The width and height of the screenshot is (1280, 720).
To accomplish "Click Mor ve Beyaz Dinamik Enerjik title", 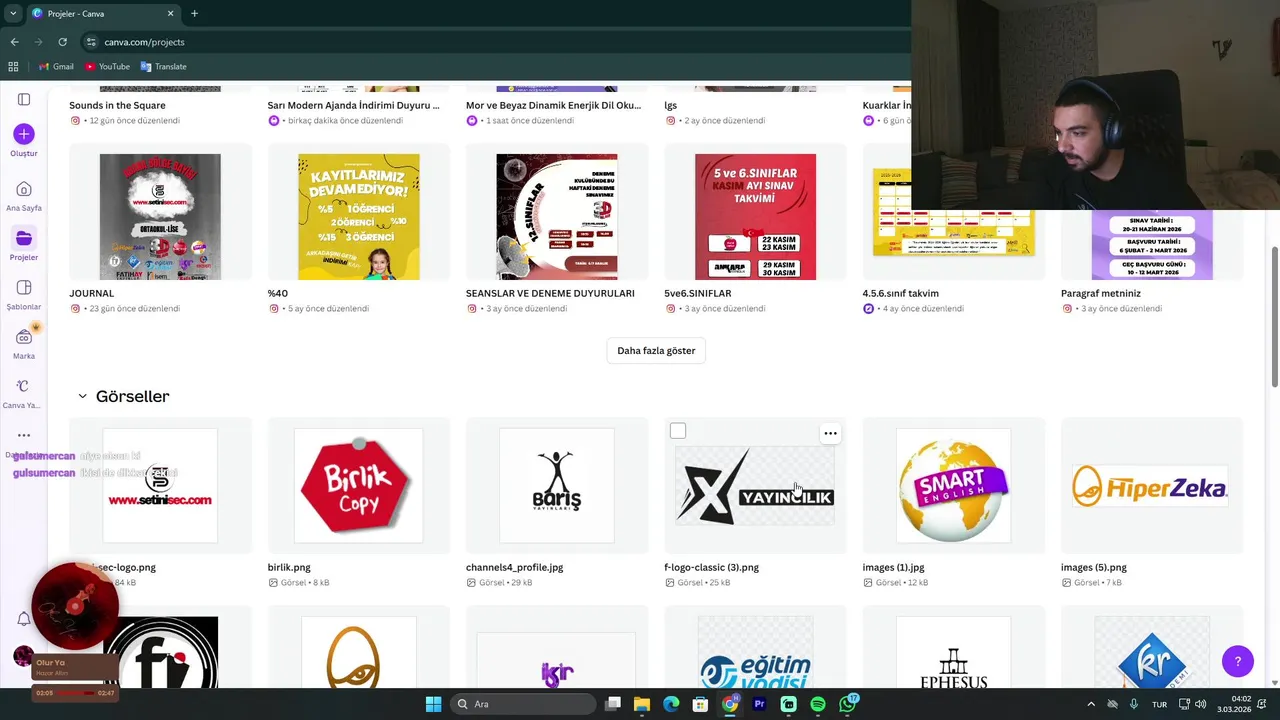I will (x=554, y=105).
